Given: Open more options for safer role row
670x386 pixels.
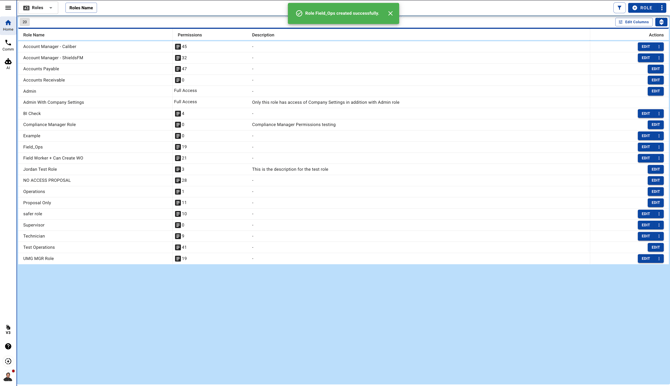Looking at the screenshot, I should tap(659, 214).
